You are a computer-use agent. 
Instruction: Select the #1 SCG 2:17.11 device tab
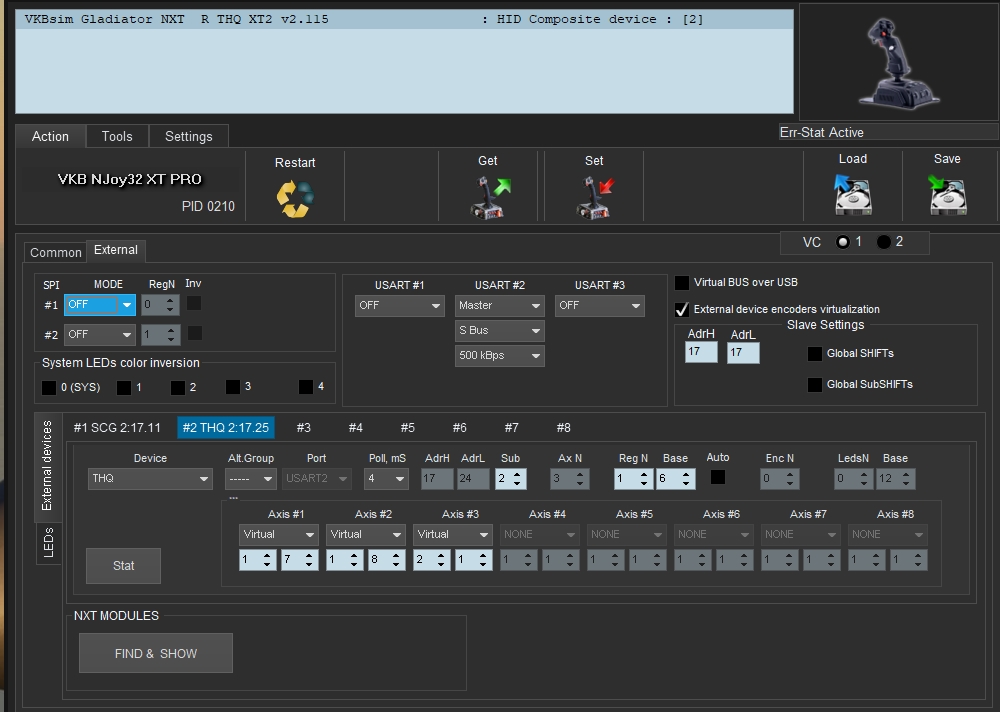tap(117, 428)
